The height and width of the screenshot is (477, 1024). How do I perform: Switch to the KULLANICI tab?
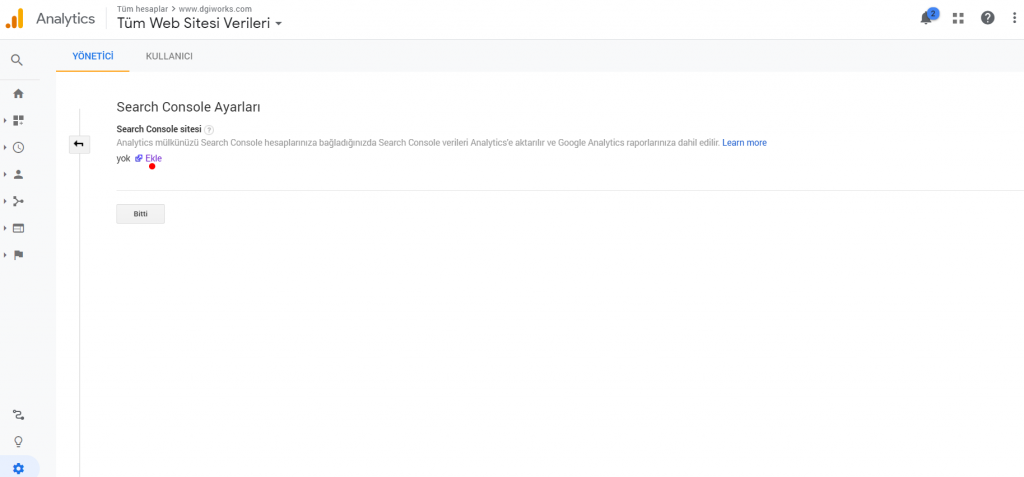(169, 56)
